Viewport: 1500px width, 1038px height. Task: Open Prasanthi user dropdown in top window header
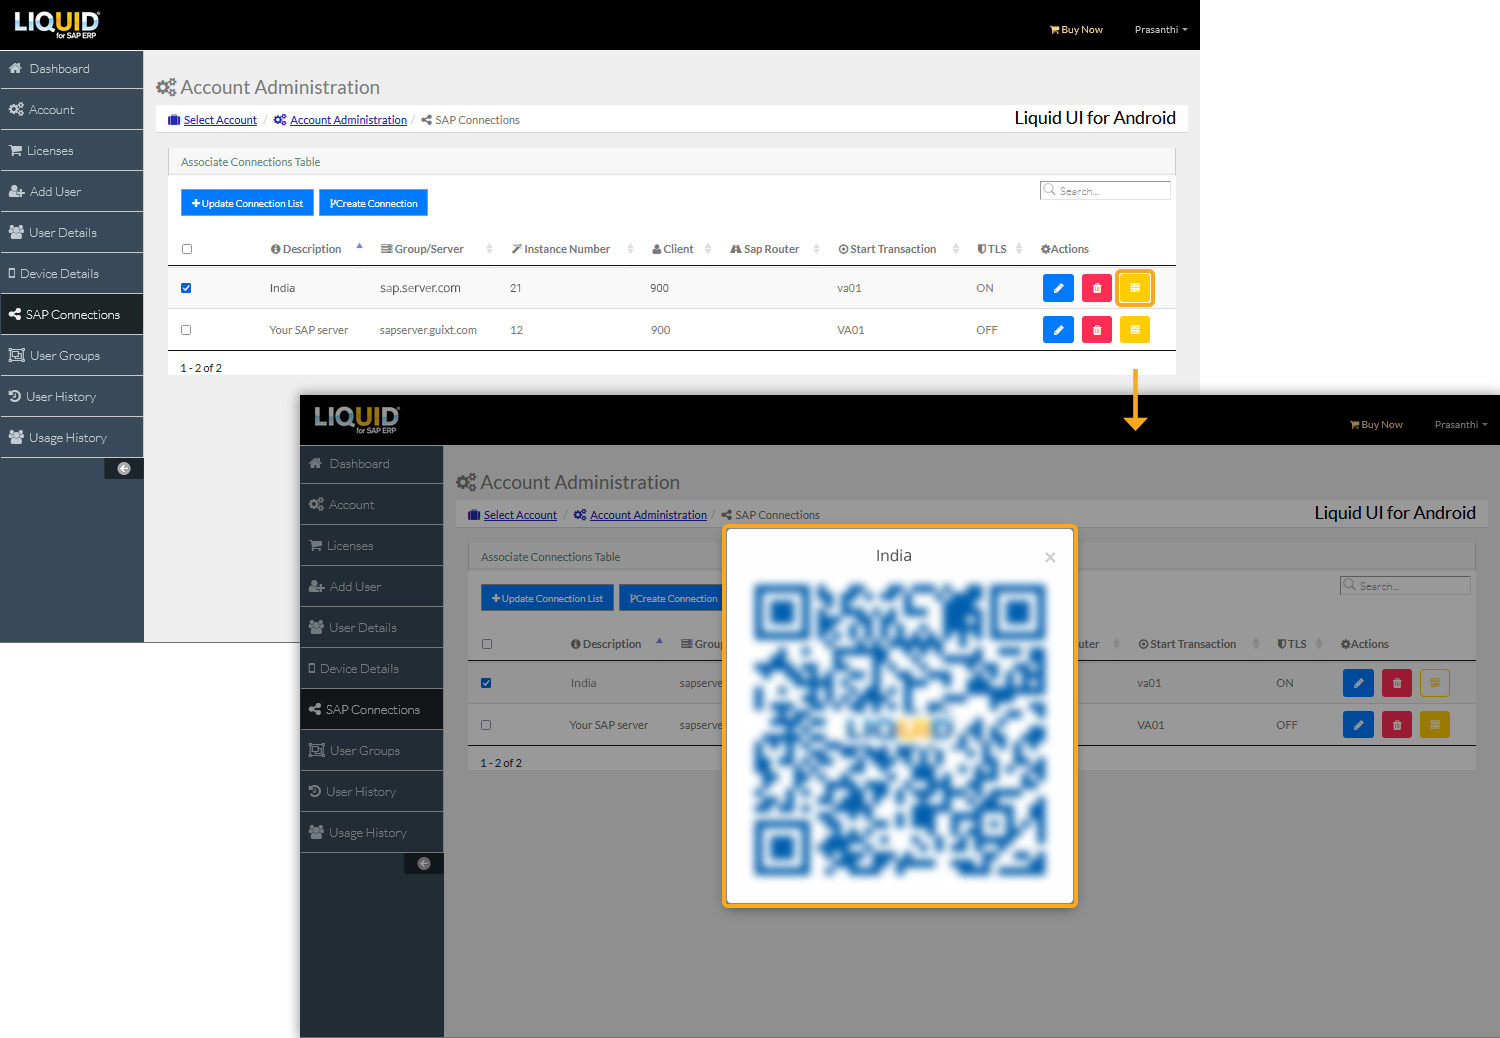1160,30
